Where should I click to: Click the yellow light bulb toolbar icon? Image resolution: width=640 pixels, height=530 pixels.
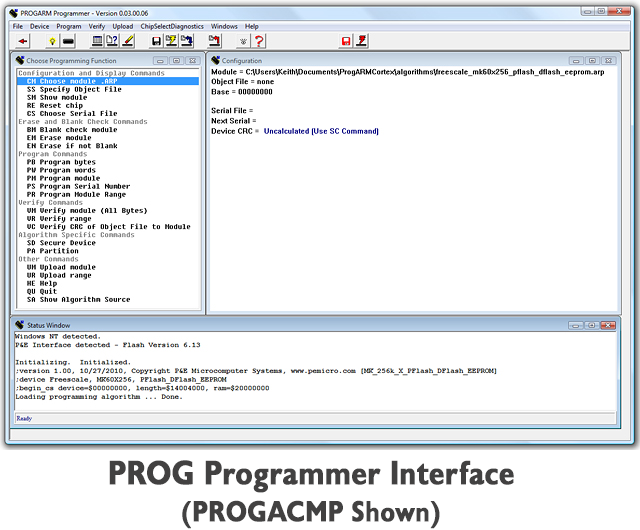pos(52,41)
